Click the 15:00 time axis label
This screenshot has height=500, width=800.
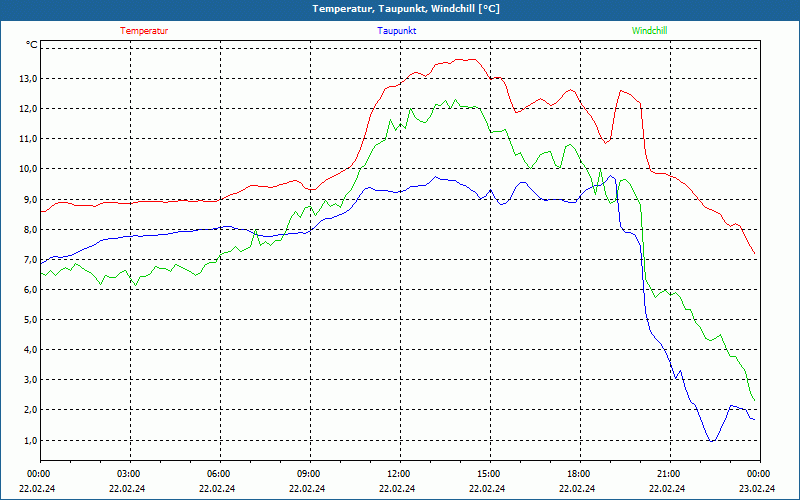click(x=489, y=474)
